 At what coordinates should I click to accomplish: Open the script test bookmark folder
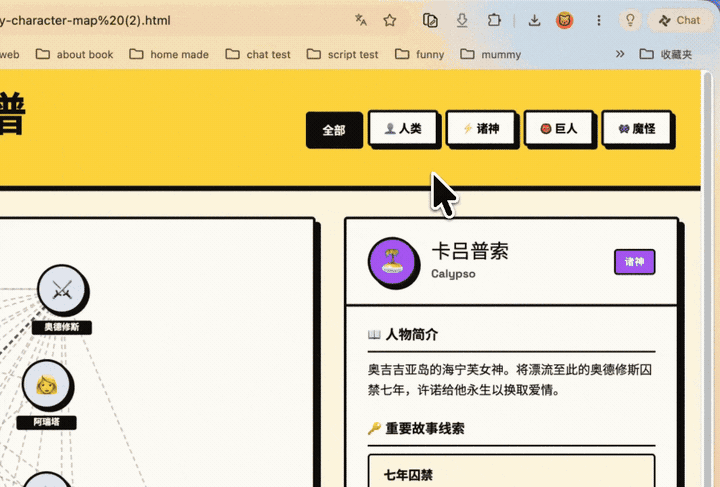click(343, 55)
